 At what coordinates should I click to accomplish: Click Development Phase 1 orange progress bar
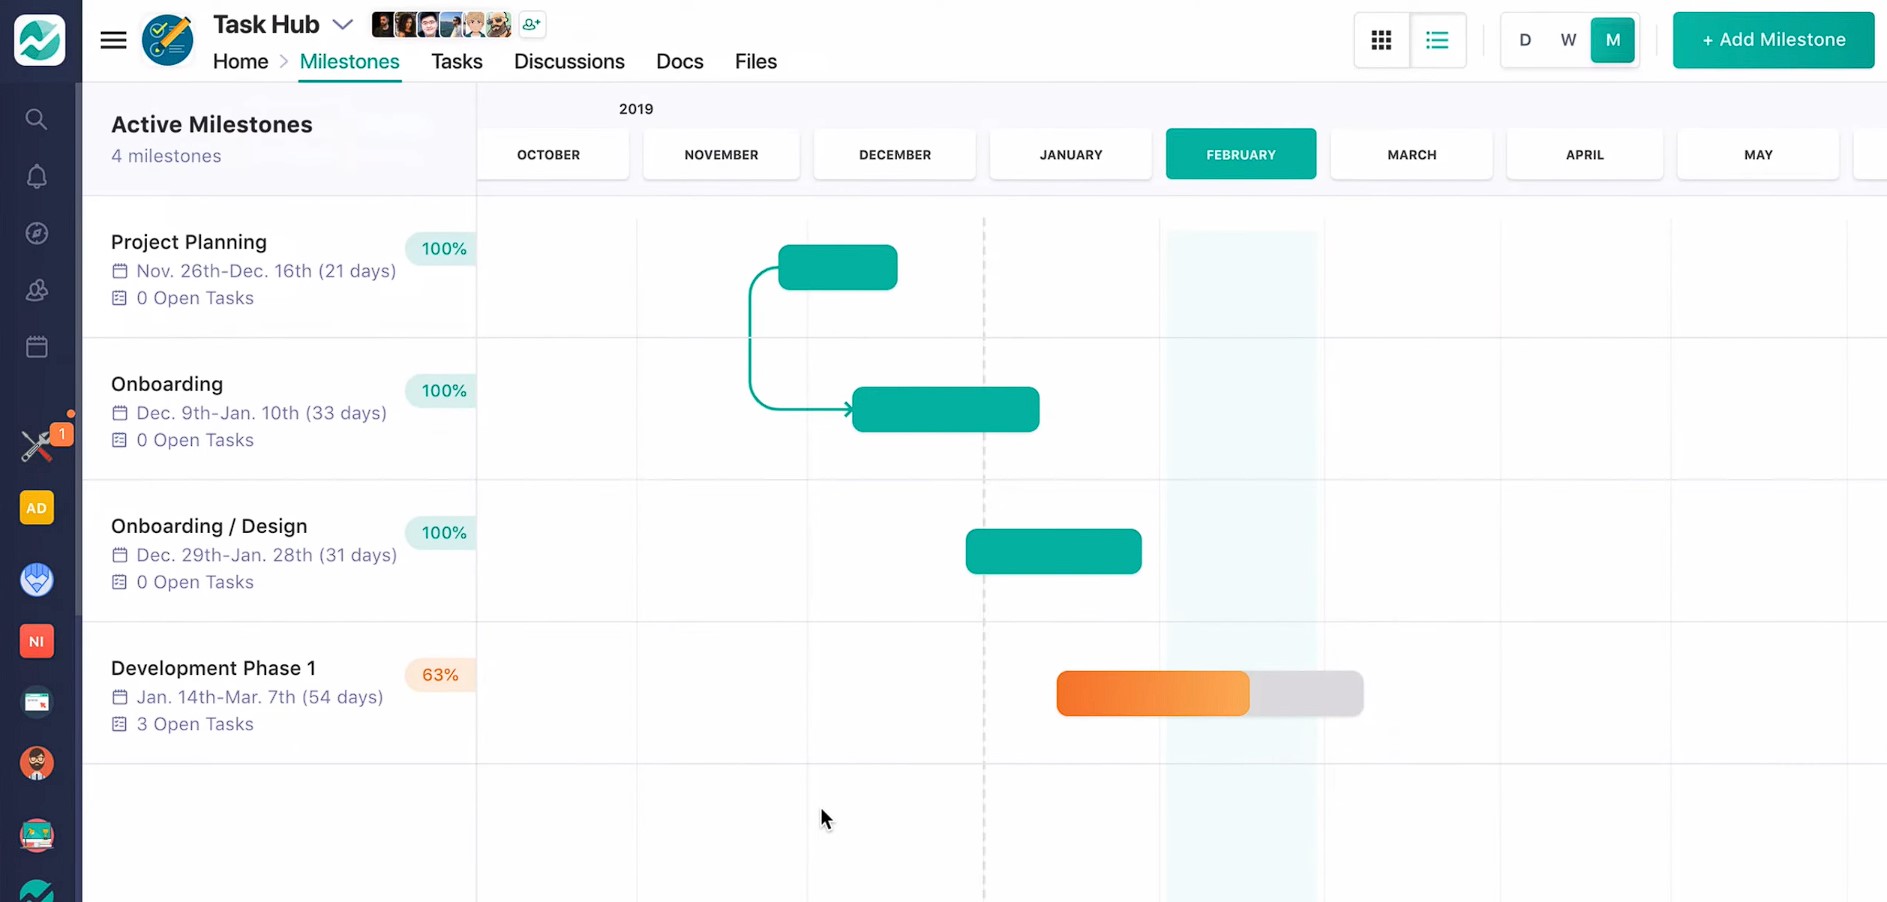[1153, 693]
